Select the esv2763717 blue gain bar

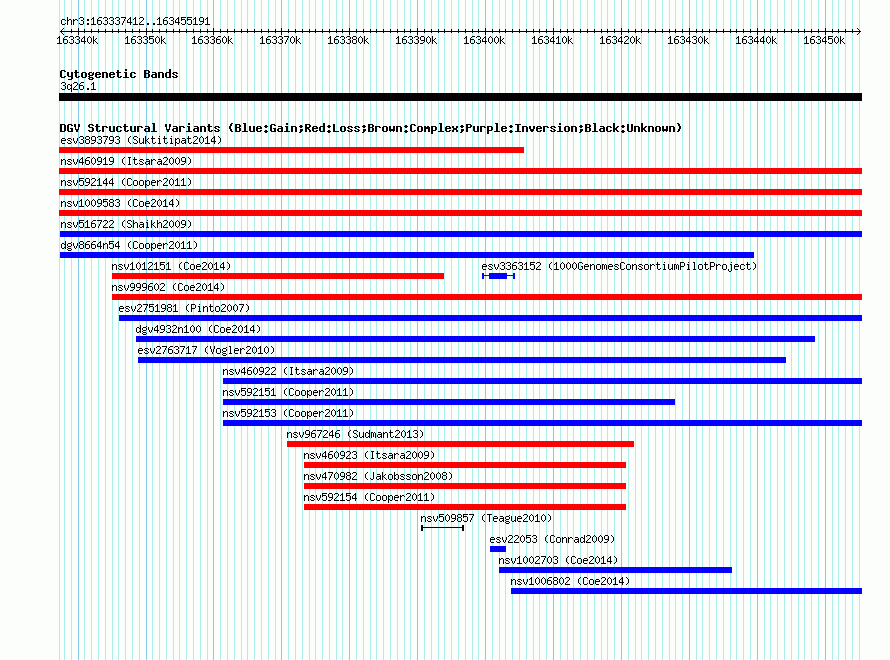click(x=462, y=360)
